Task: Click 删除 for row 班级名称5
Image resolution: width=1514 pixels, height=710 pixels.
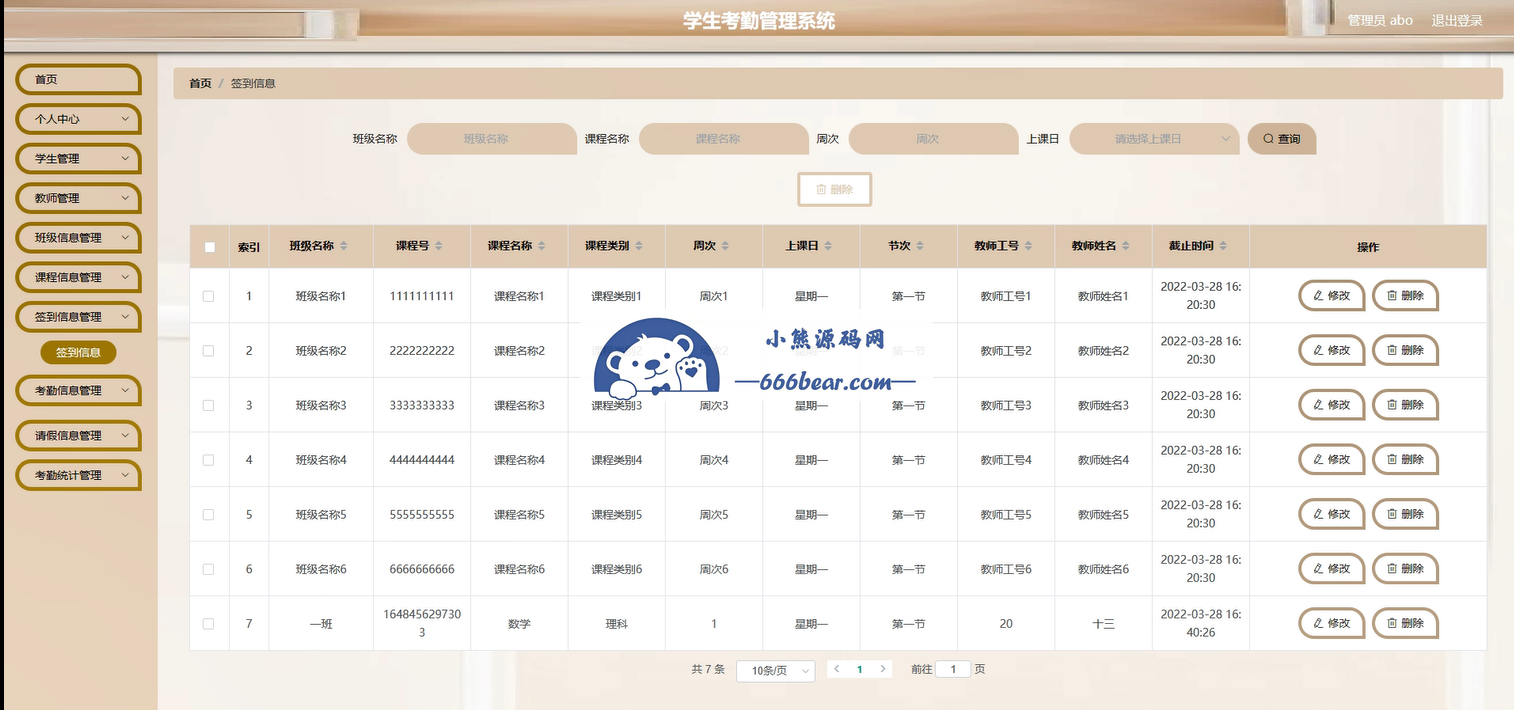Action: tap(1406, 514)
